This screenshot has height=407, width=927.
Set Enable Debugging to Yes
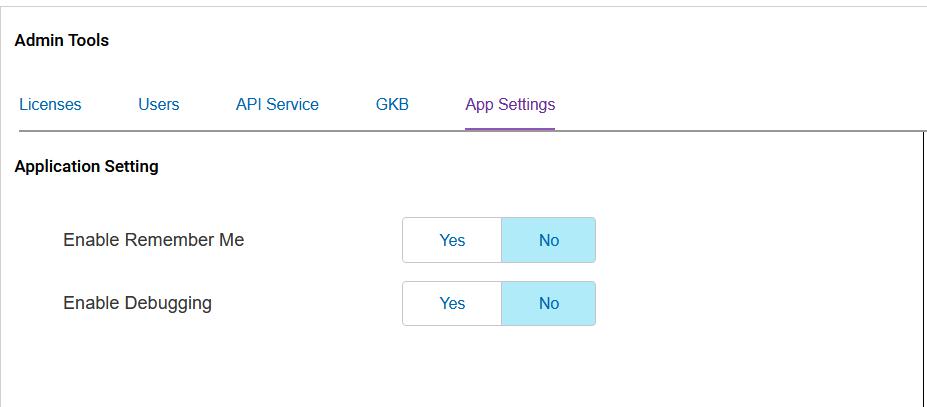coord(452,303)
